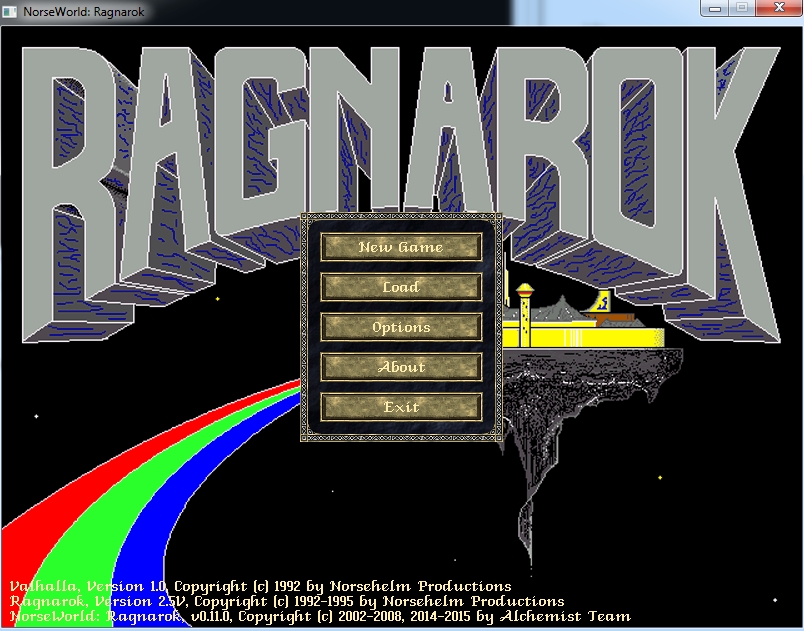Minimize the NorseWorld: Ragnarok window
This screenshot has width=804, height=631.
tap(715, 8)
